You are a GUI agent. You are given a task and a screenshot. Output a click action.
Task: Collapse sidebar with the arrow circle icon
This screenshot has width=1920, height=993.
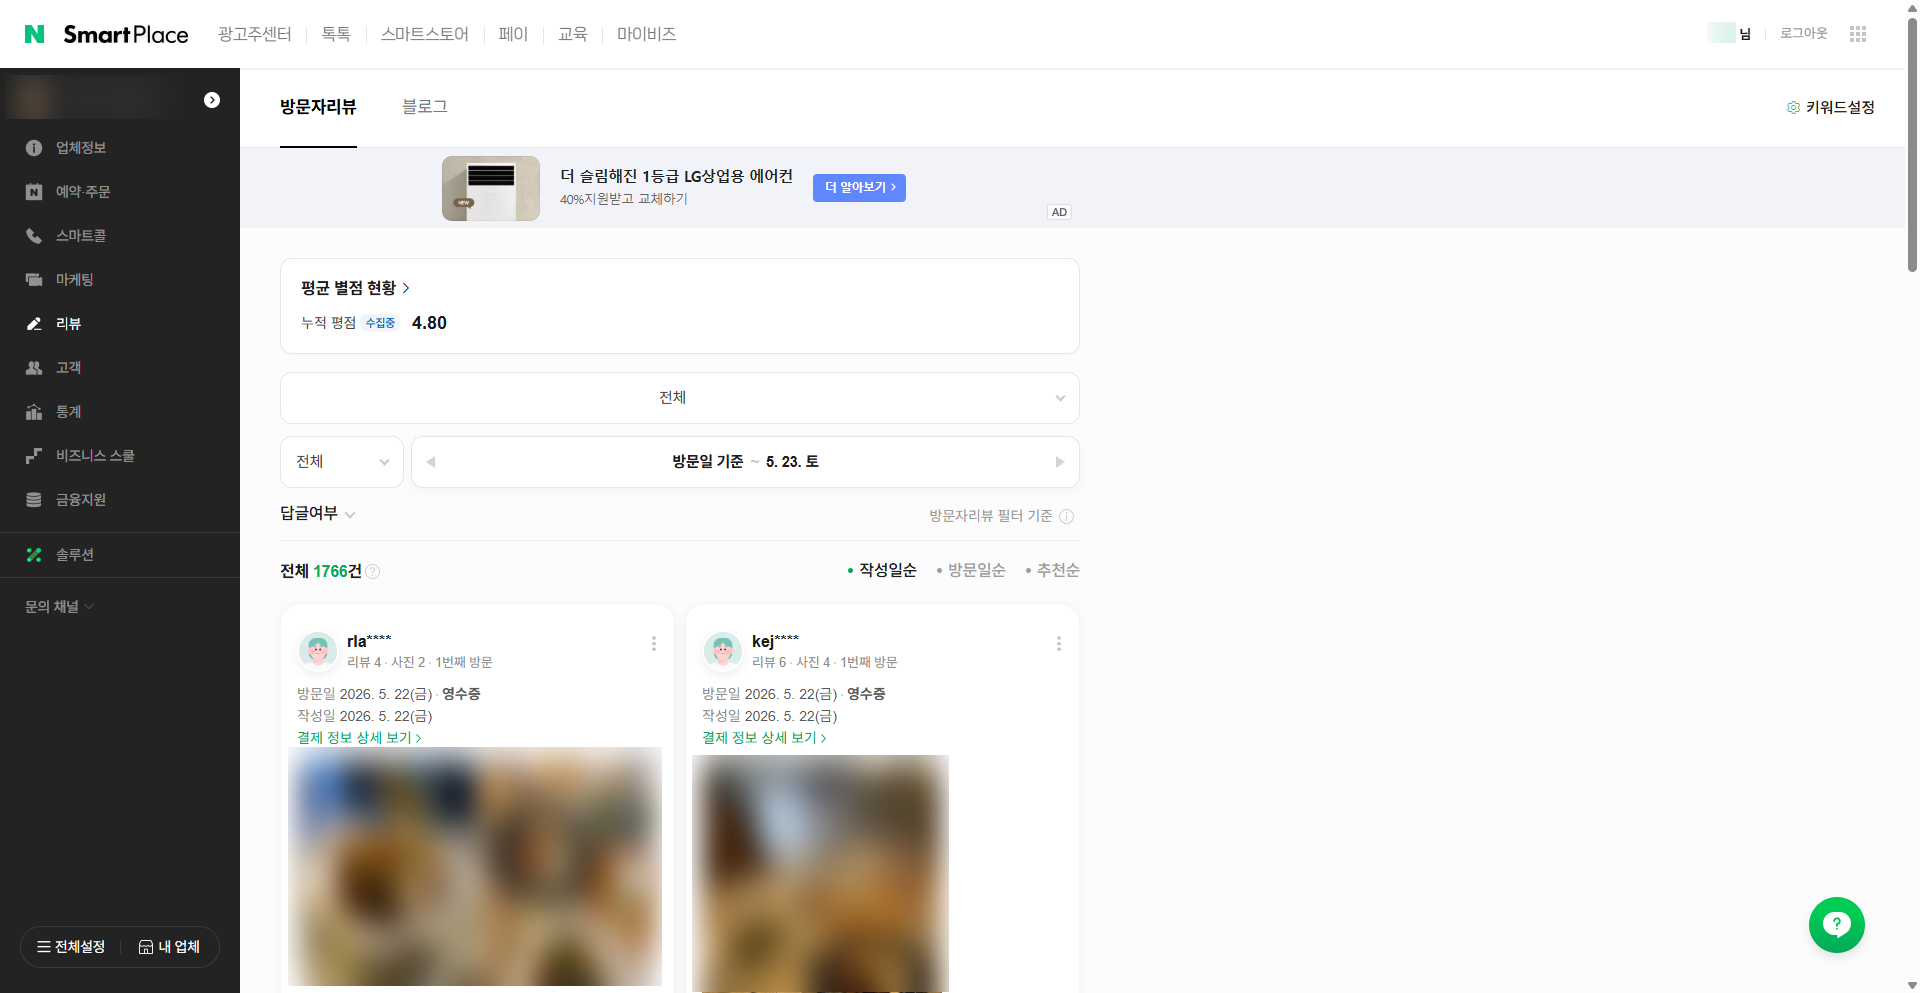click(x=212, y=100)
